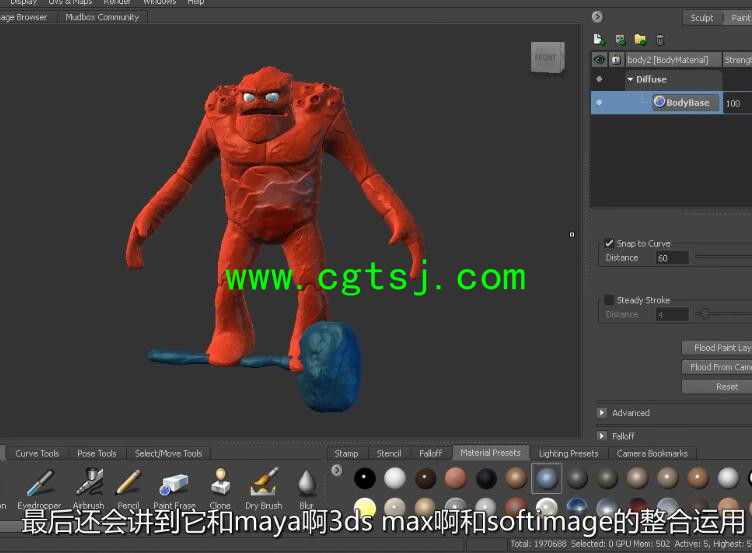Open the Stencil tray tab
The width and height of the screenshot is (752, 553).
coord(389,453)
